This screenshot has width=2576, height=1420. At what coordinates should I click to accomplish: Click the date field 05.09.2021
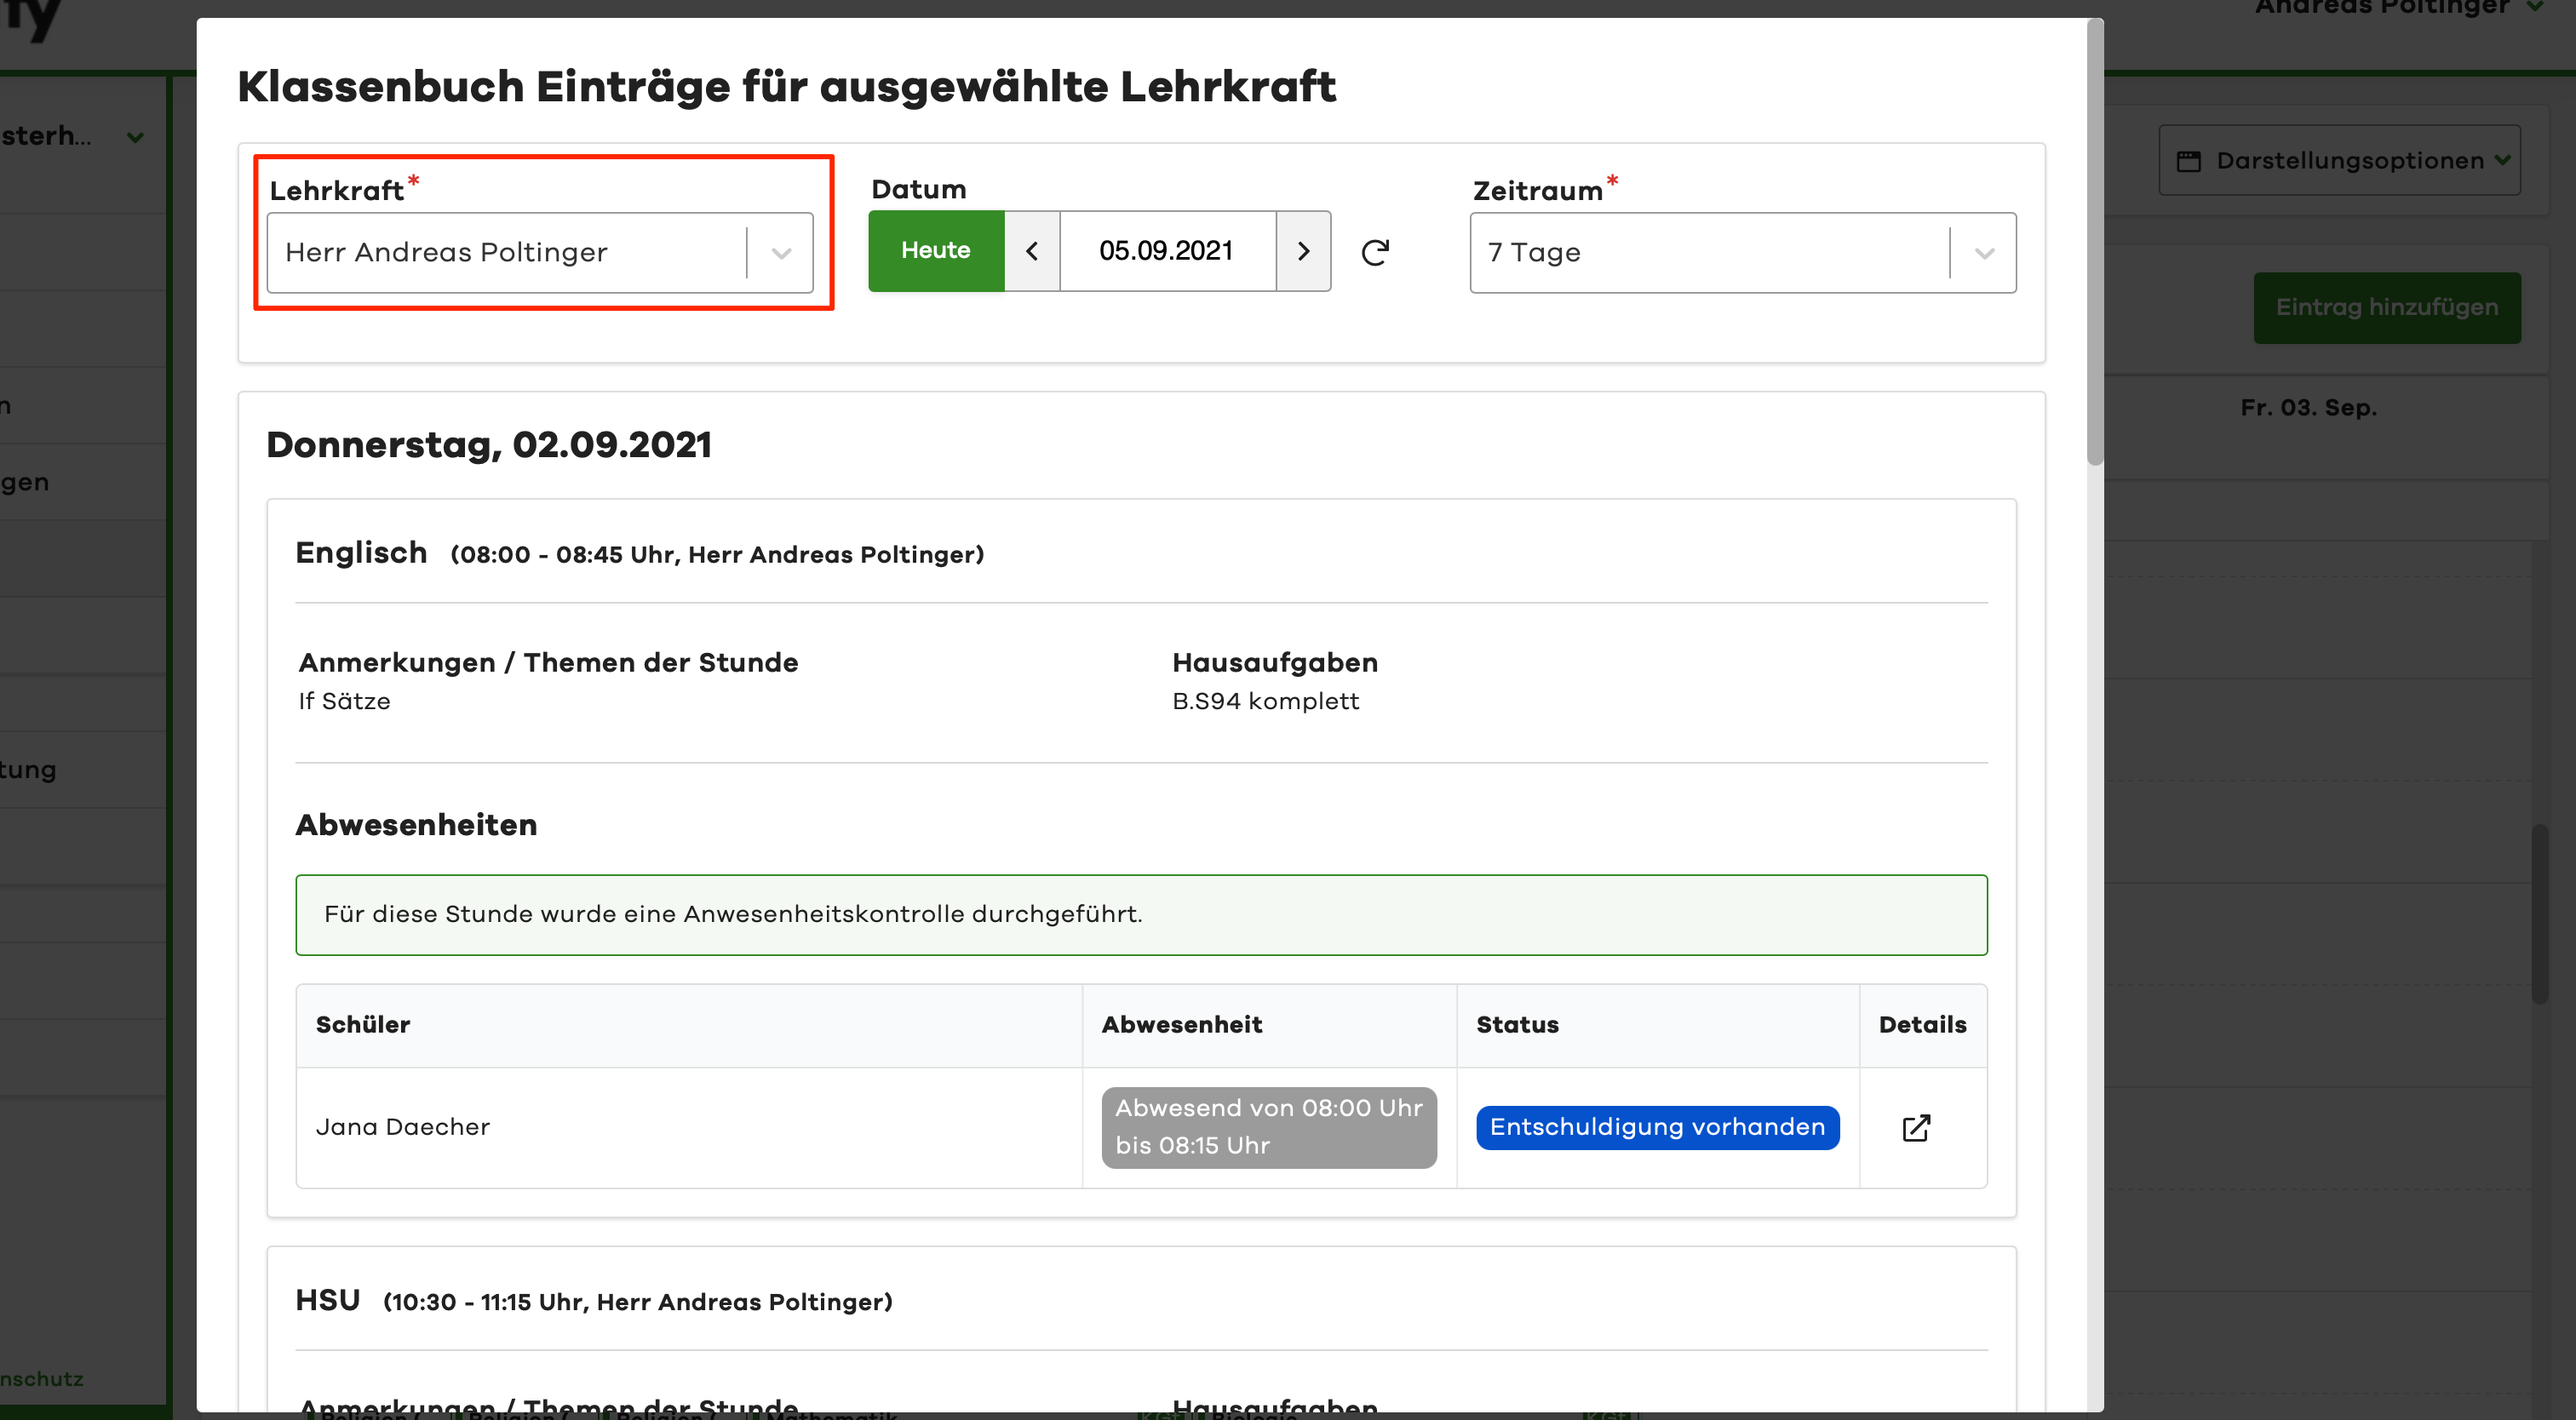(1166, 251)
